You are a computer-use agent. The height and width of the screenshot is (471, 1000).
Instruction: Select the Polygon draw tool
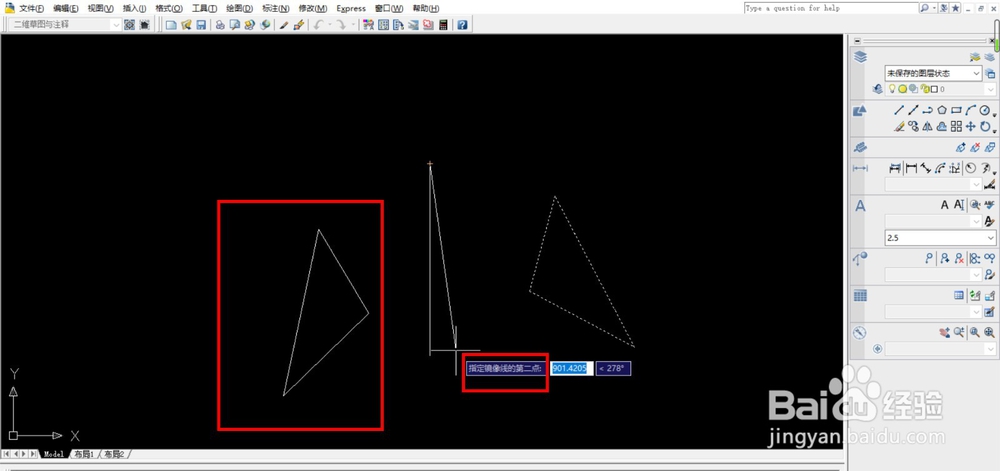pos(942,110)
